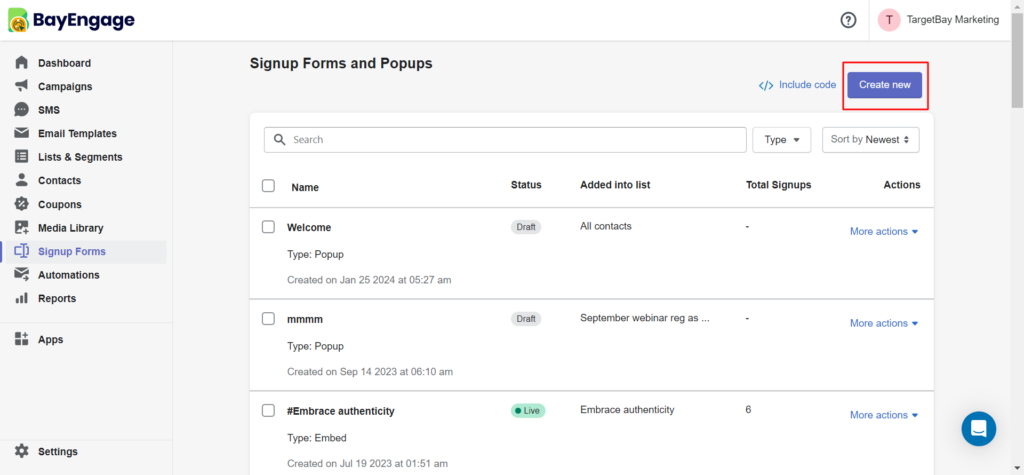Click TargetBay Marketing account name
This screenshot has height=475, width=1024.
(953, 20)
